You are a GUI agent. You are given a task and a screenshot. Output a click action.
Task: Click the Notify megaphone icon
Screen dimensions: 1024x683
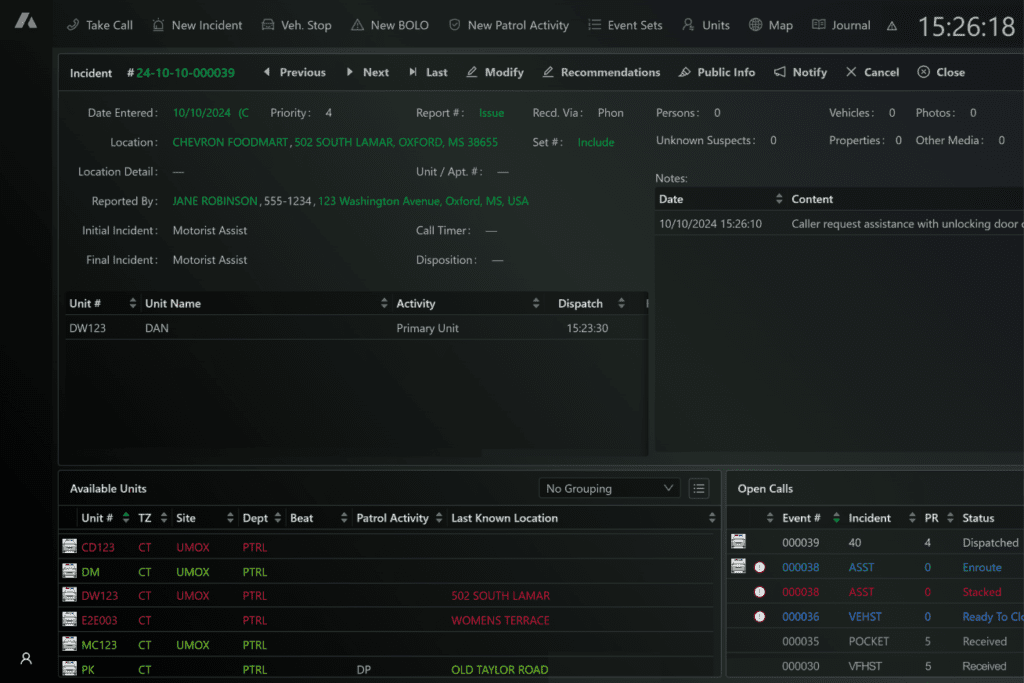781,72
